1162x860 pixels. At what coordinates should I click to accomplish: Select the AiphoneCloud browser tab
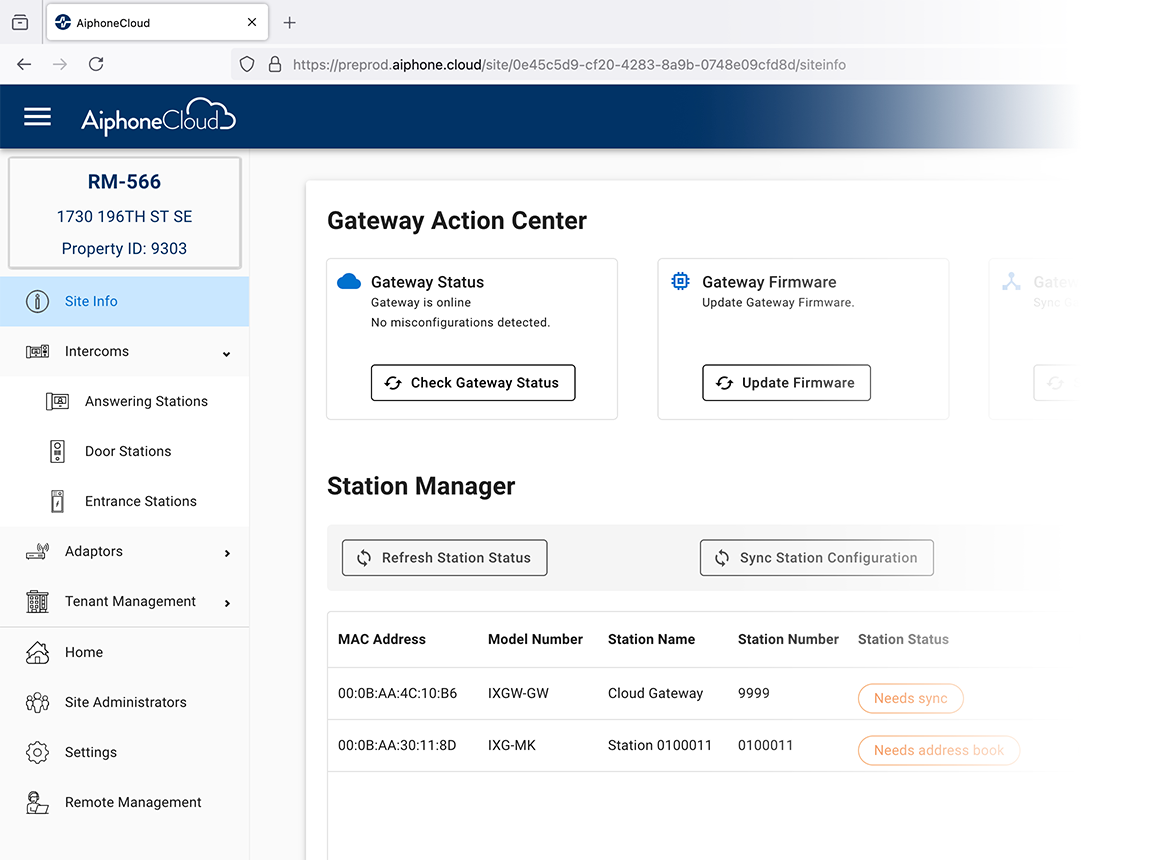pos(157,23)
